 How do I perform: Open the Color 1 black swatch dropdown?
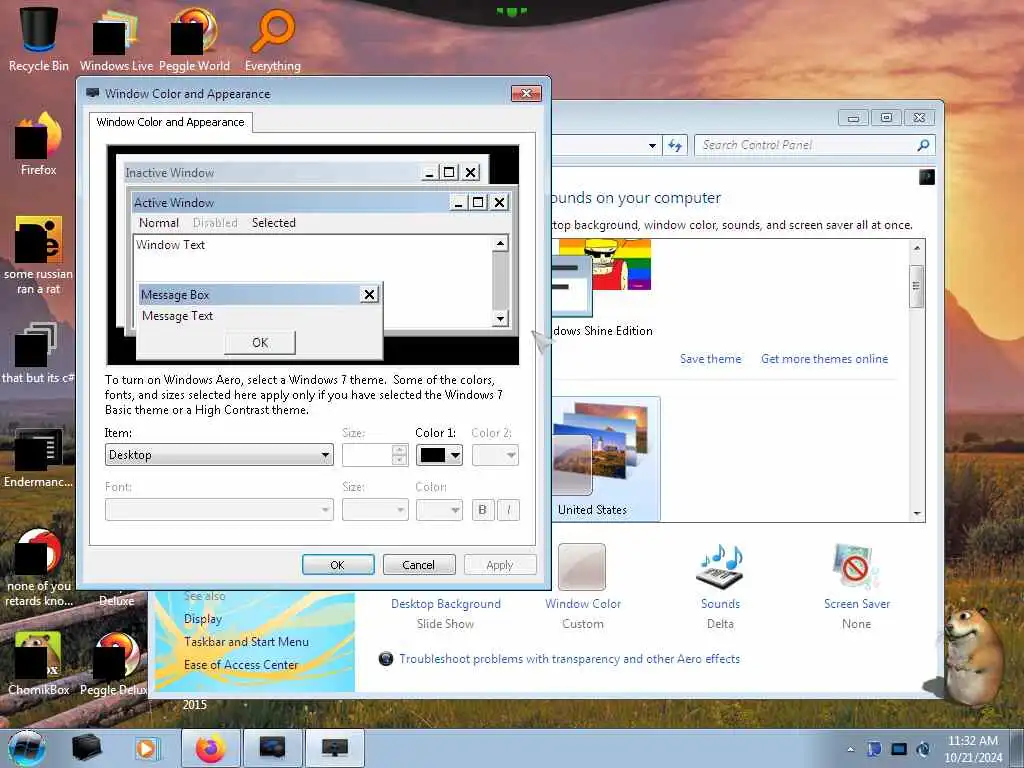click(x=440, y=455)
